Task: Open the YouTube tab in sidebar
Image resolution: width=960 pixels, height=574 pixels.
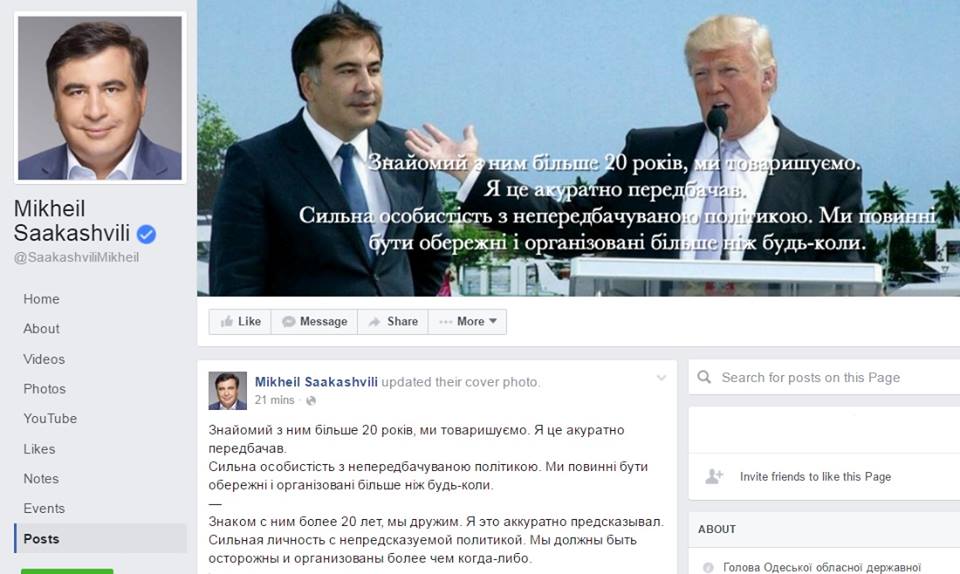Action: 50,419
